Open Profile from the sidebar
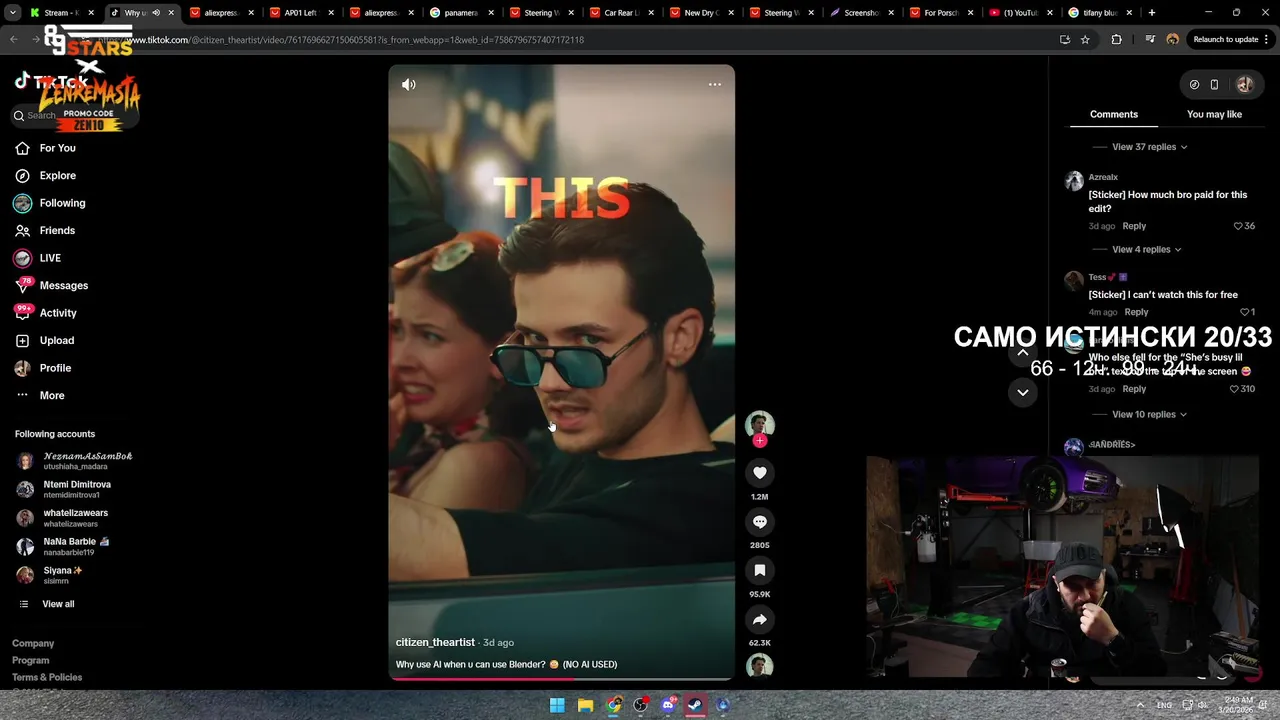 click(x=55, y=368)
